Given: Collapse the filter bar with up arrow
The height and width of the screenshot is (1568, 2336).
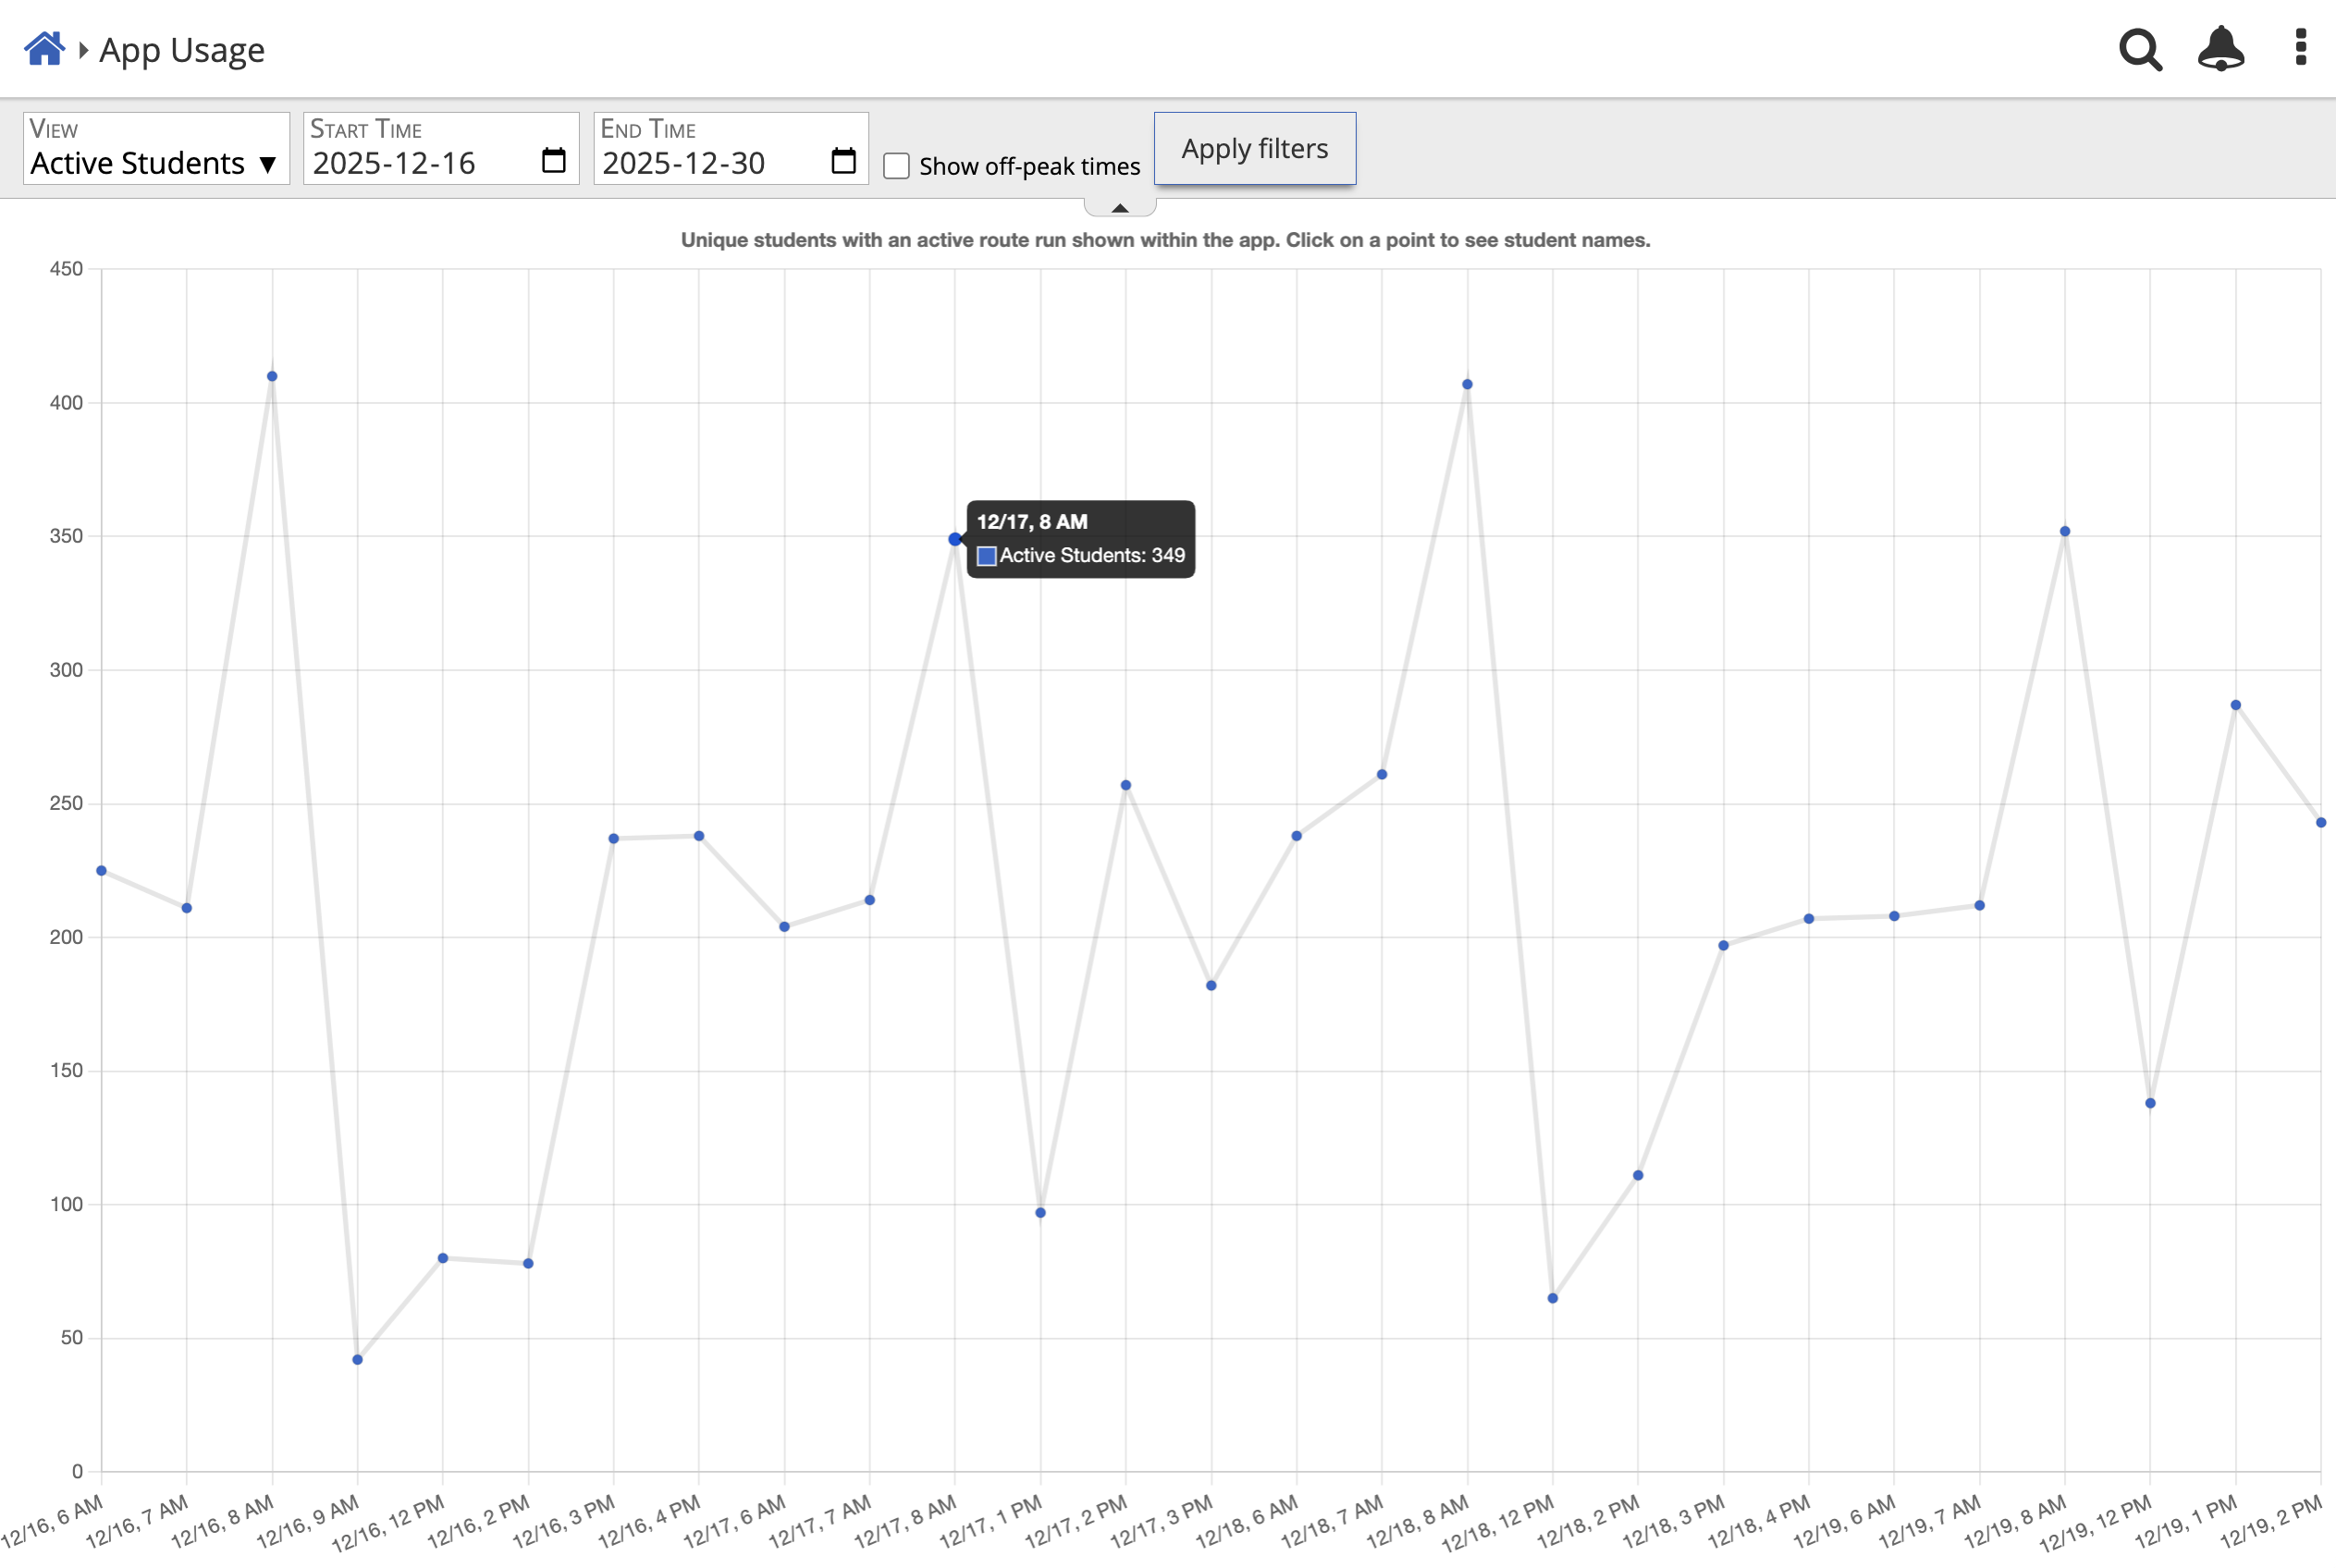Looking at the screenshot, I should pyautogui.click(x=1120, y=208).
